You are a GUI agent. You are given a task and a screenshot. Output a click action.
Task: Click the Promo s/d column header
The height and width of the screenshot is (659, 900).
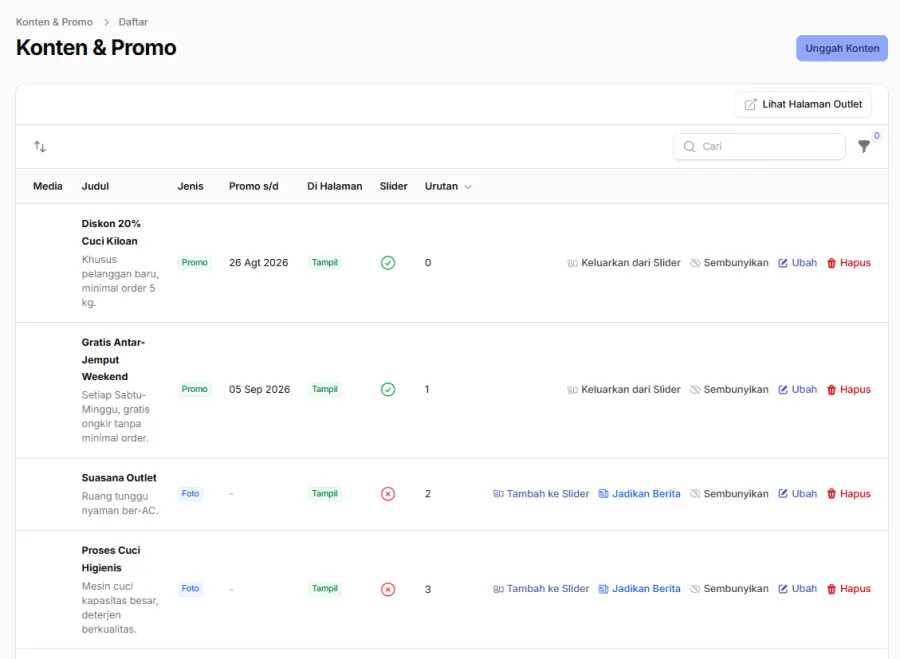click(254, 187)
